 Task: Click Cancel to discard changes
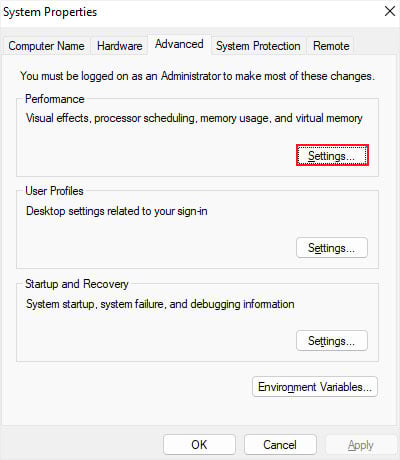pos(280,444)
